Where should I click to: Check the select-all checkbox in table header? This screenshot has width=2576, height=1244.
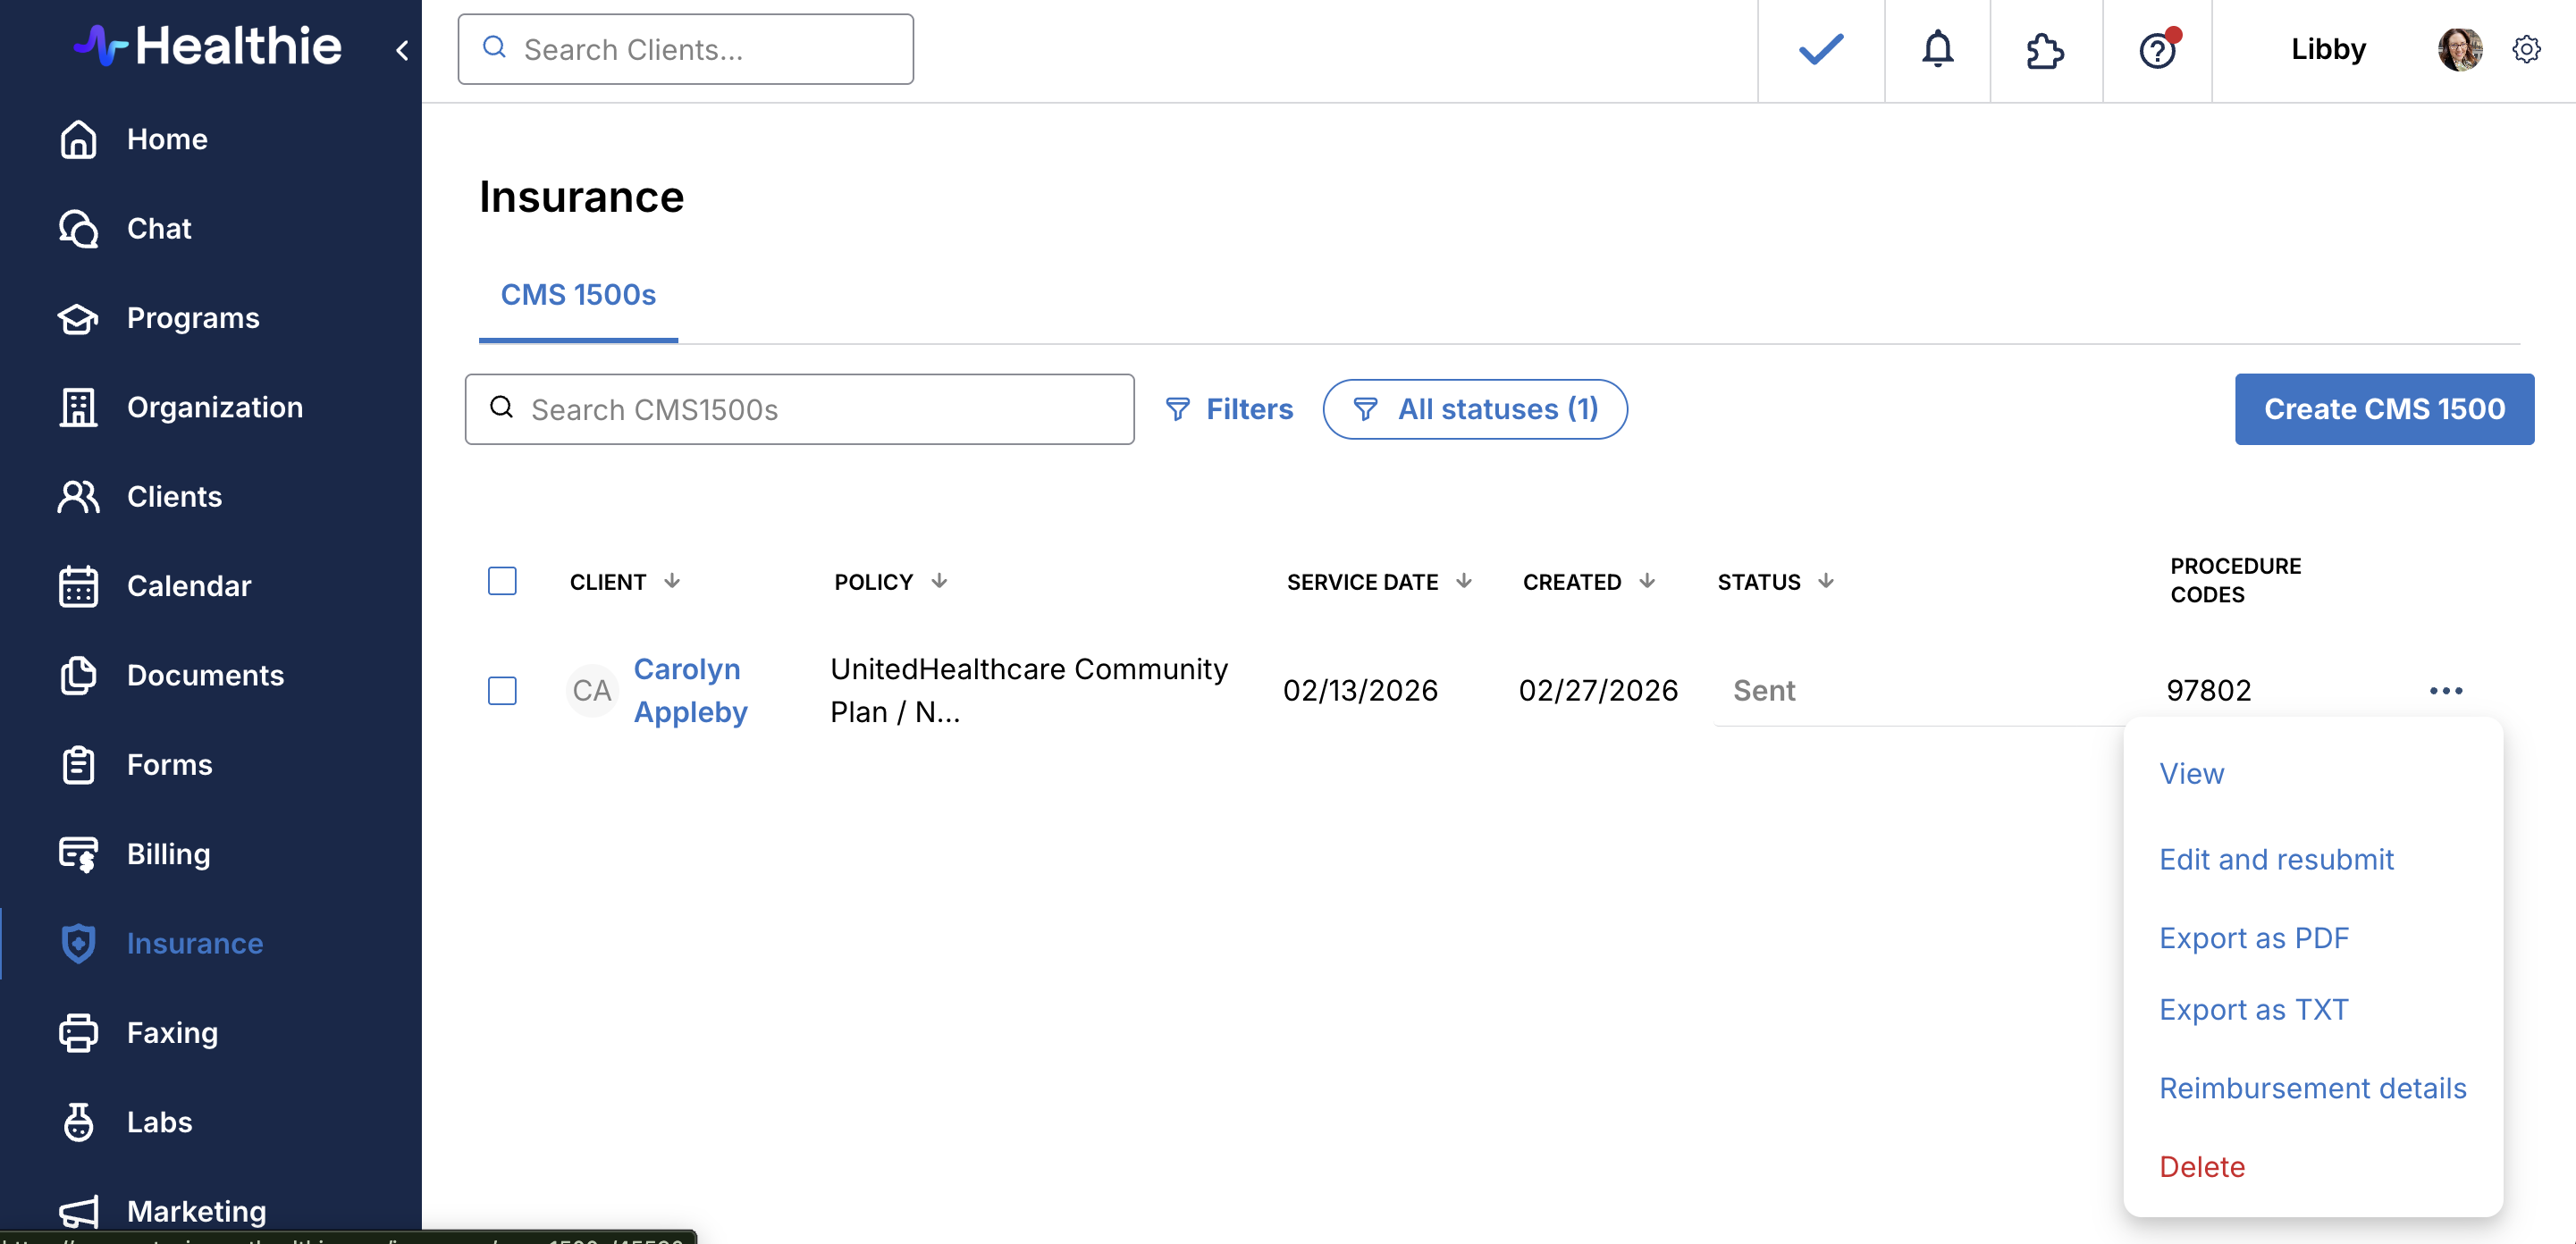pyautogui.click(x=502, y=581)
